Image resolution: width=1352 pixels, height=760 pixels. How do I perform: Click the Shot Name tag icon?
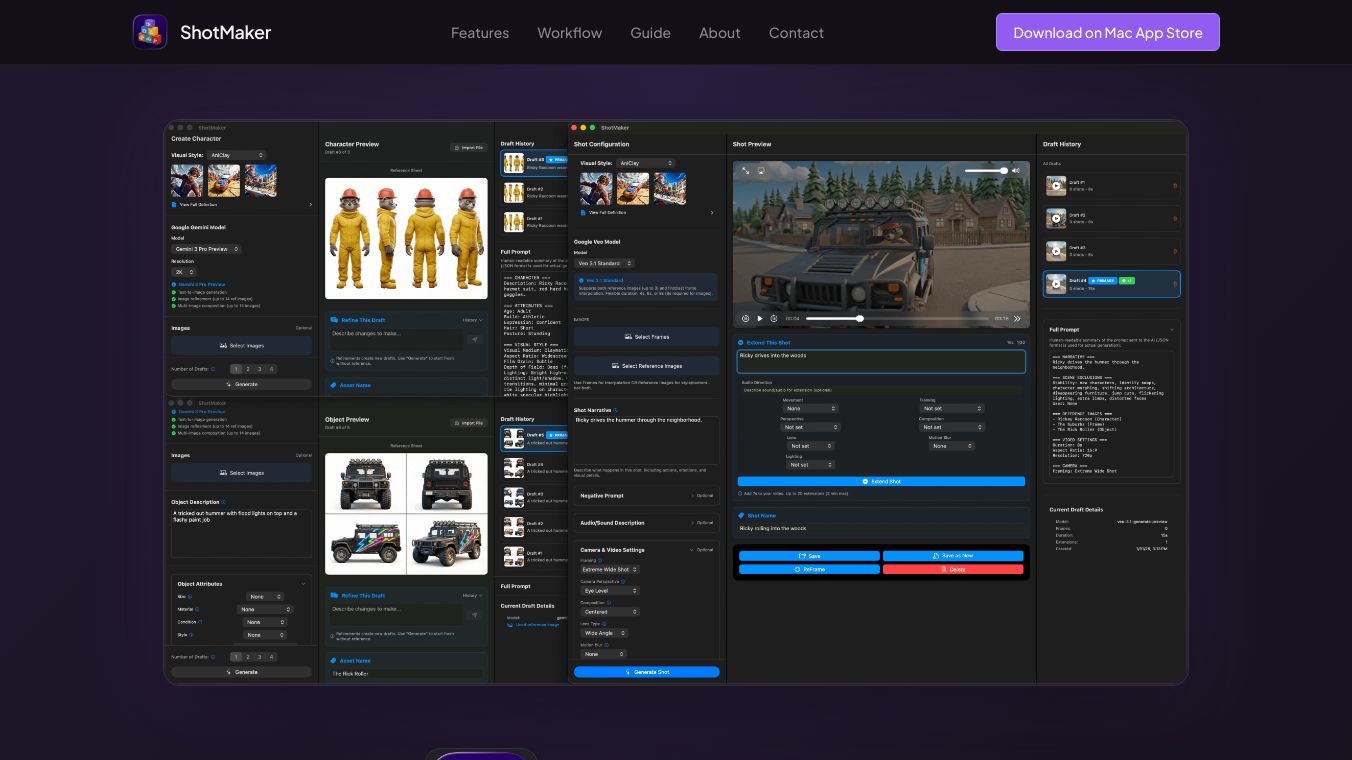pyautogui.click(x=741, y=516)
